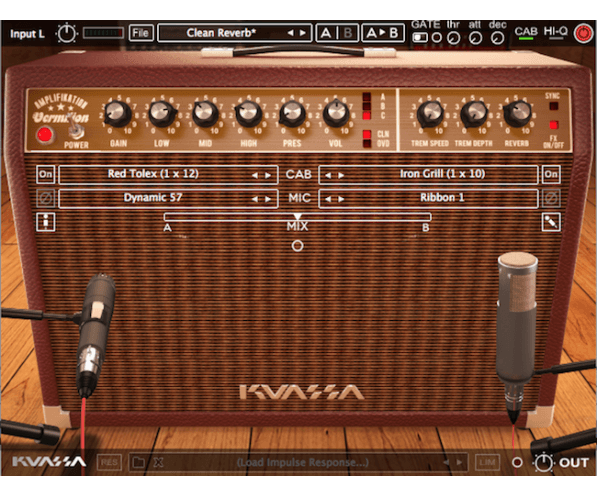This screenshot has height=497, width=597.
Task: Switch to the B preset slot
Action: tap(348, 33)
